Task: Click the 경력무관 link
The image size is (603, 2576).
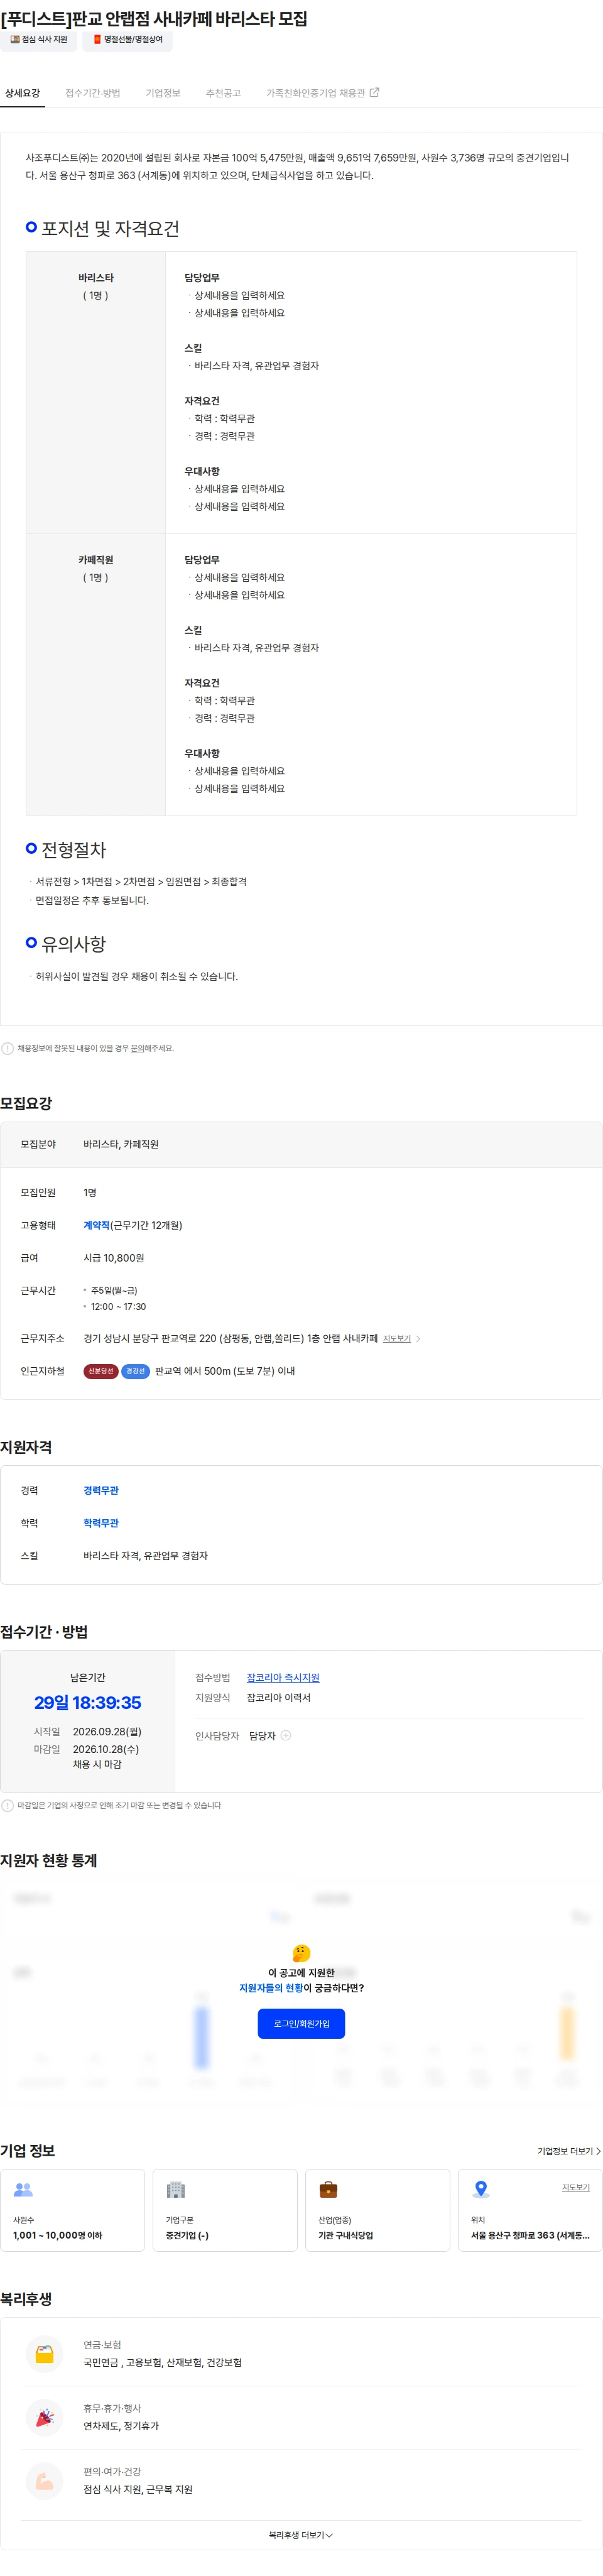Action: point(101,1491)
